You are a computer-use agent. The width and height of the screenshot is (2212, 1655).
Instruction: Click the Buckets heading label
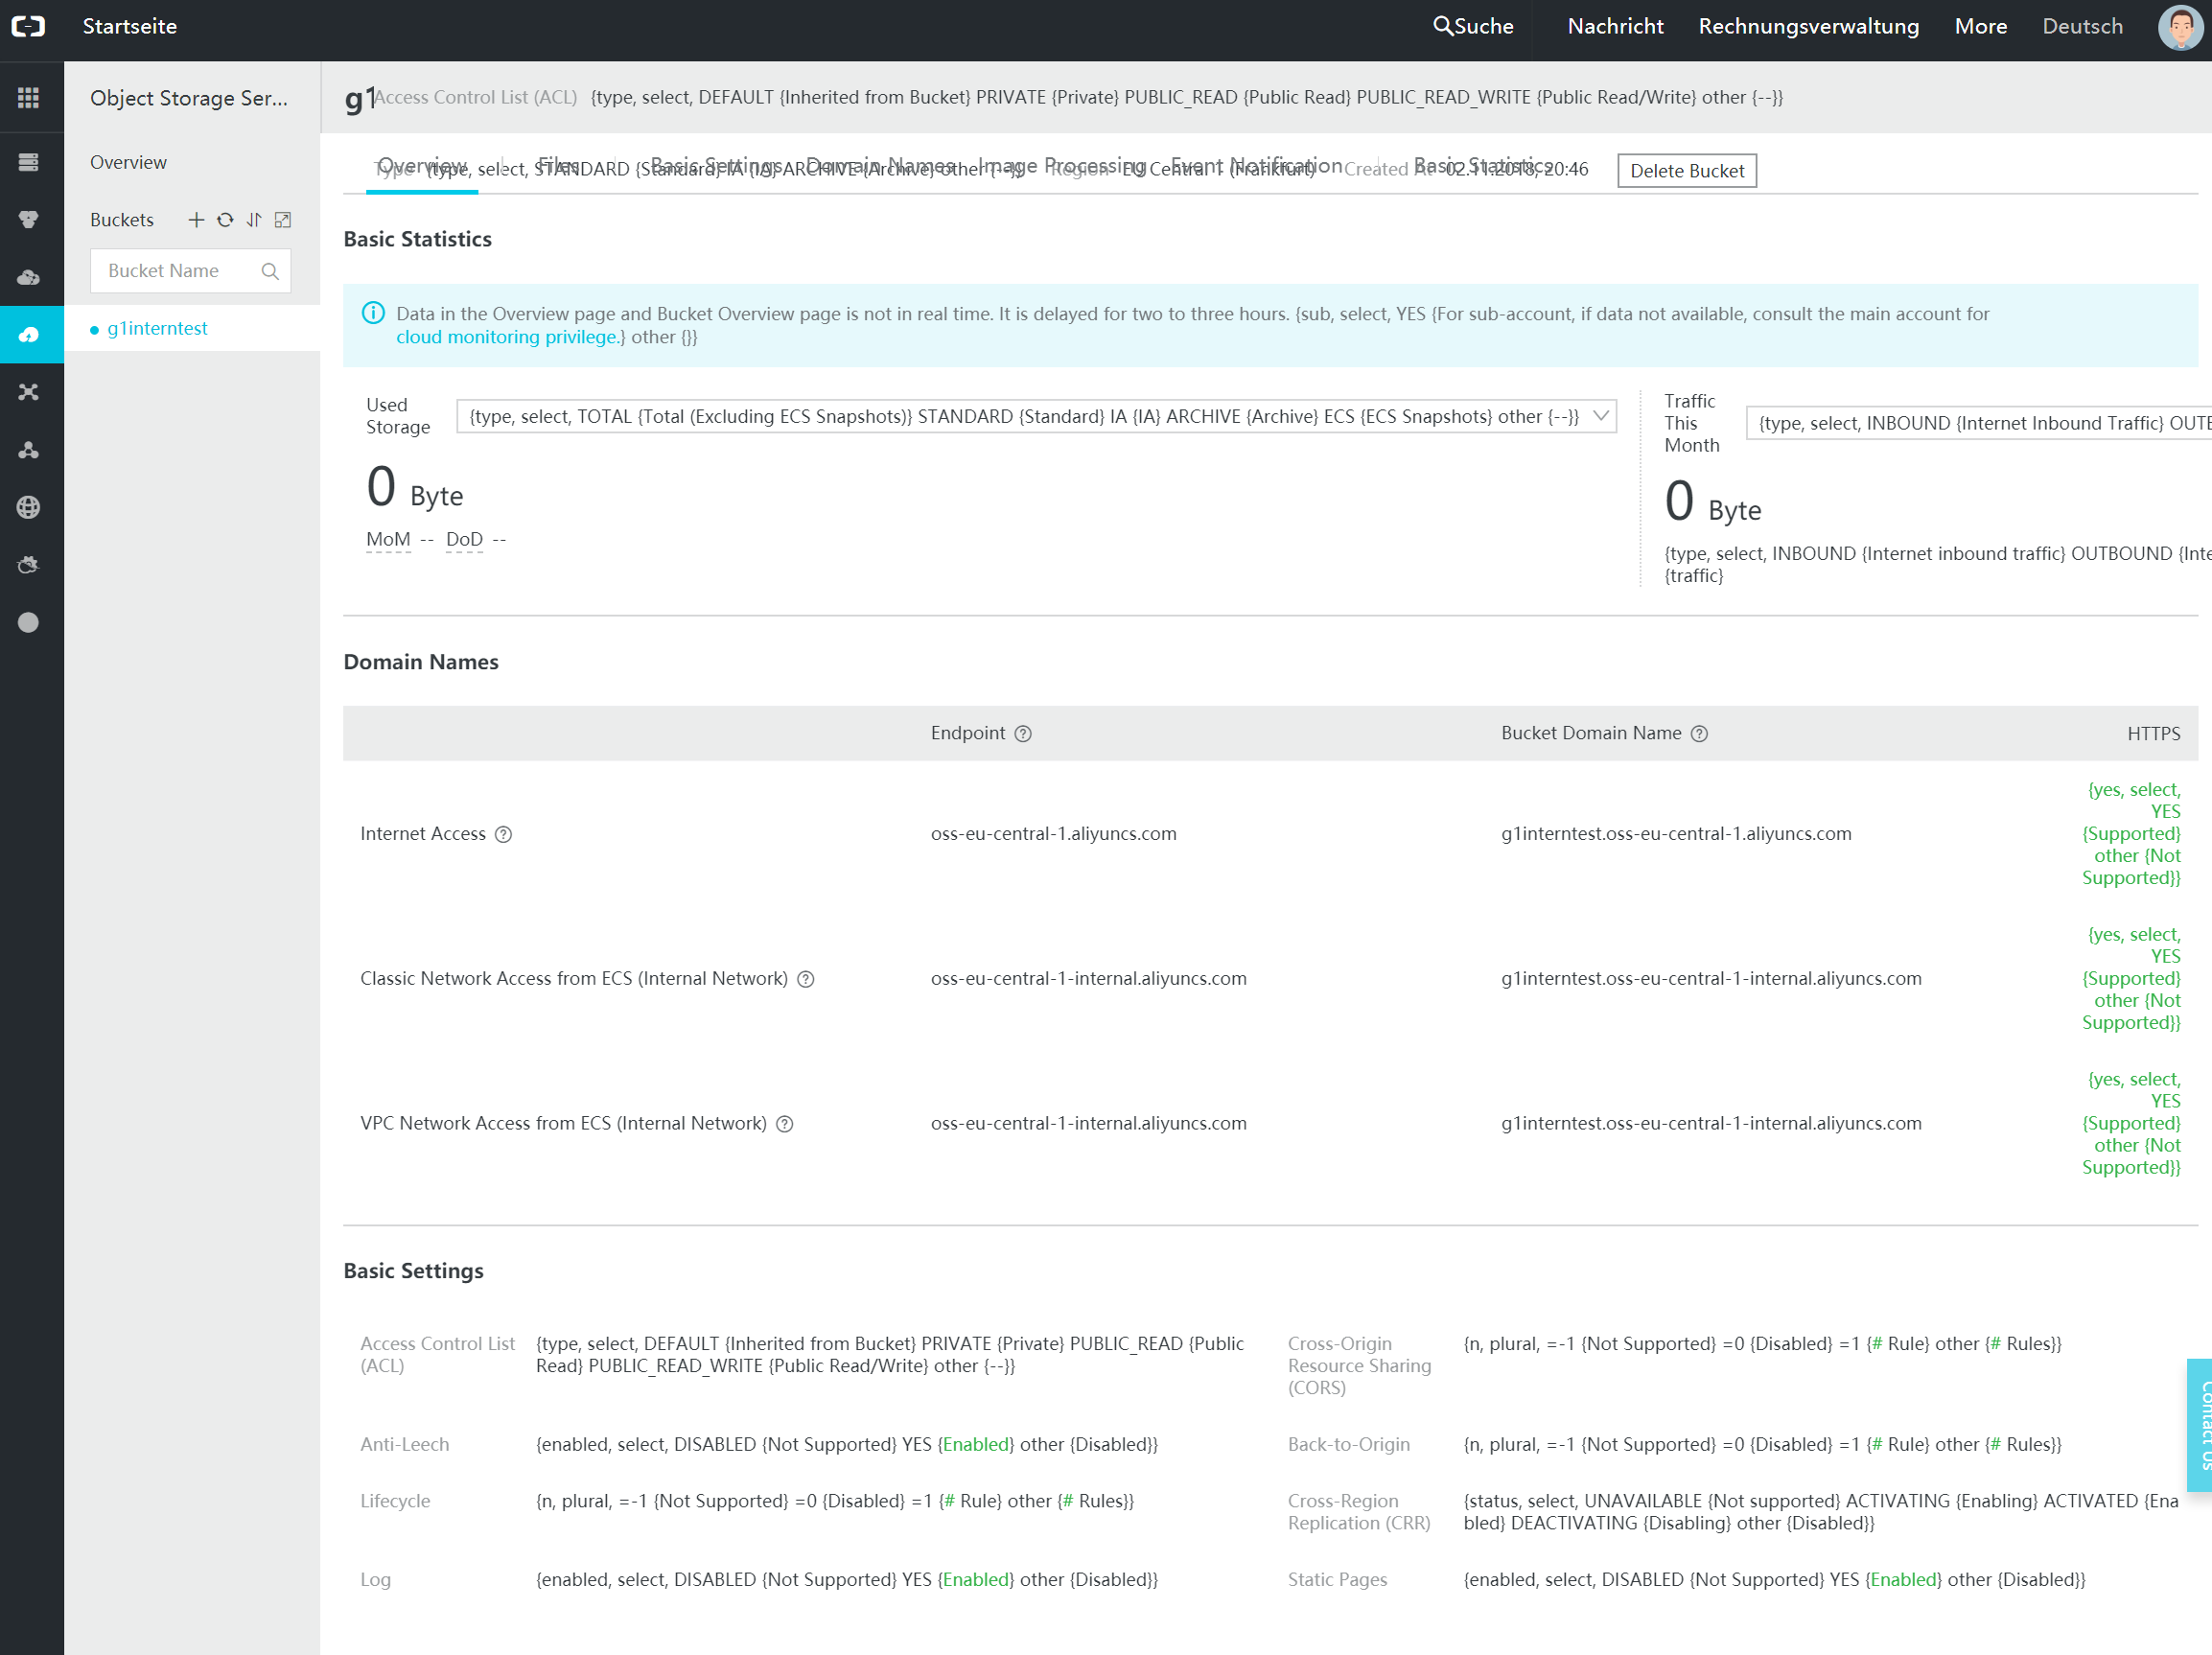(x=122, y=220)
